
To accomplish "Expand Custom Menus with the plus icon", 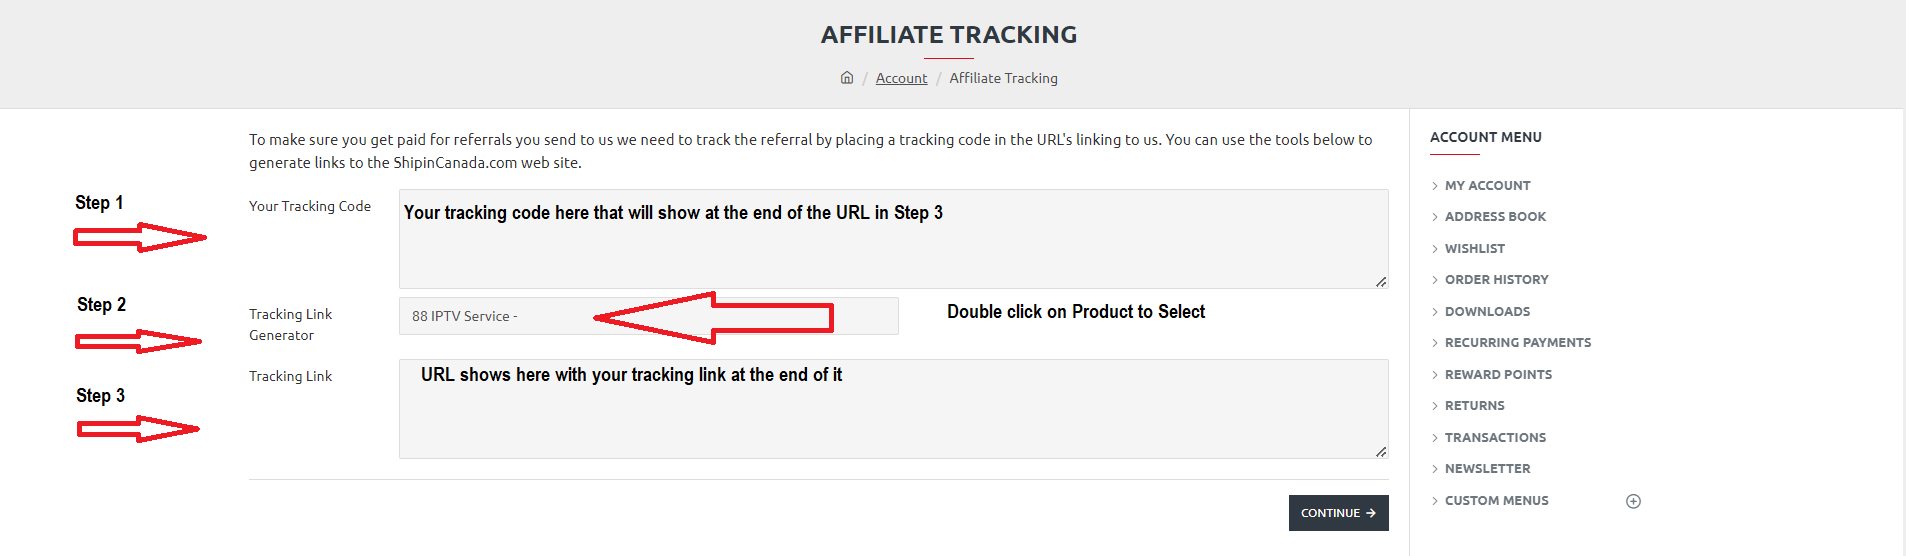I will (1633, 501).
